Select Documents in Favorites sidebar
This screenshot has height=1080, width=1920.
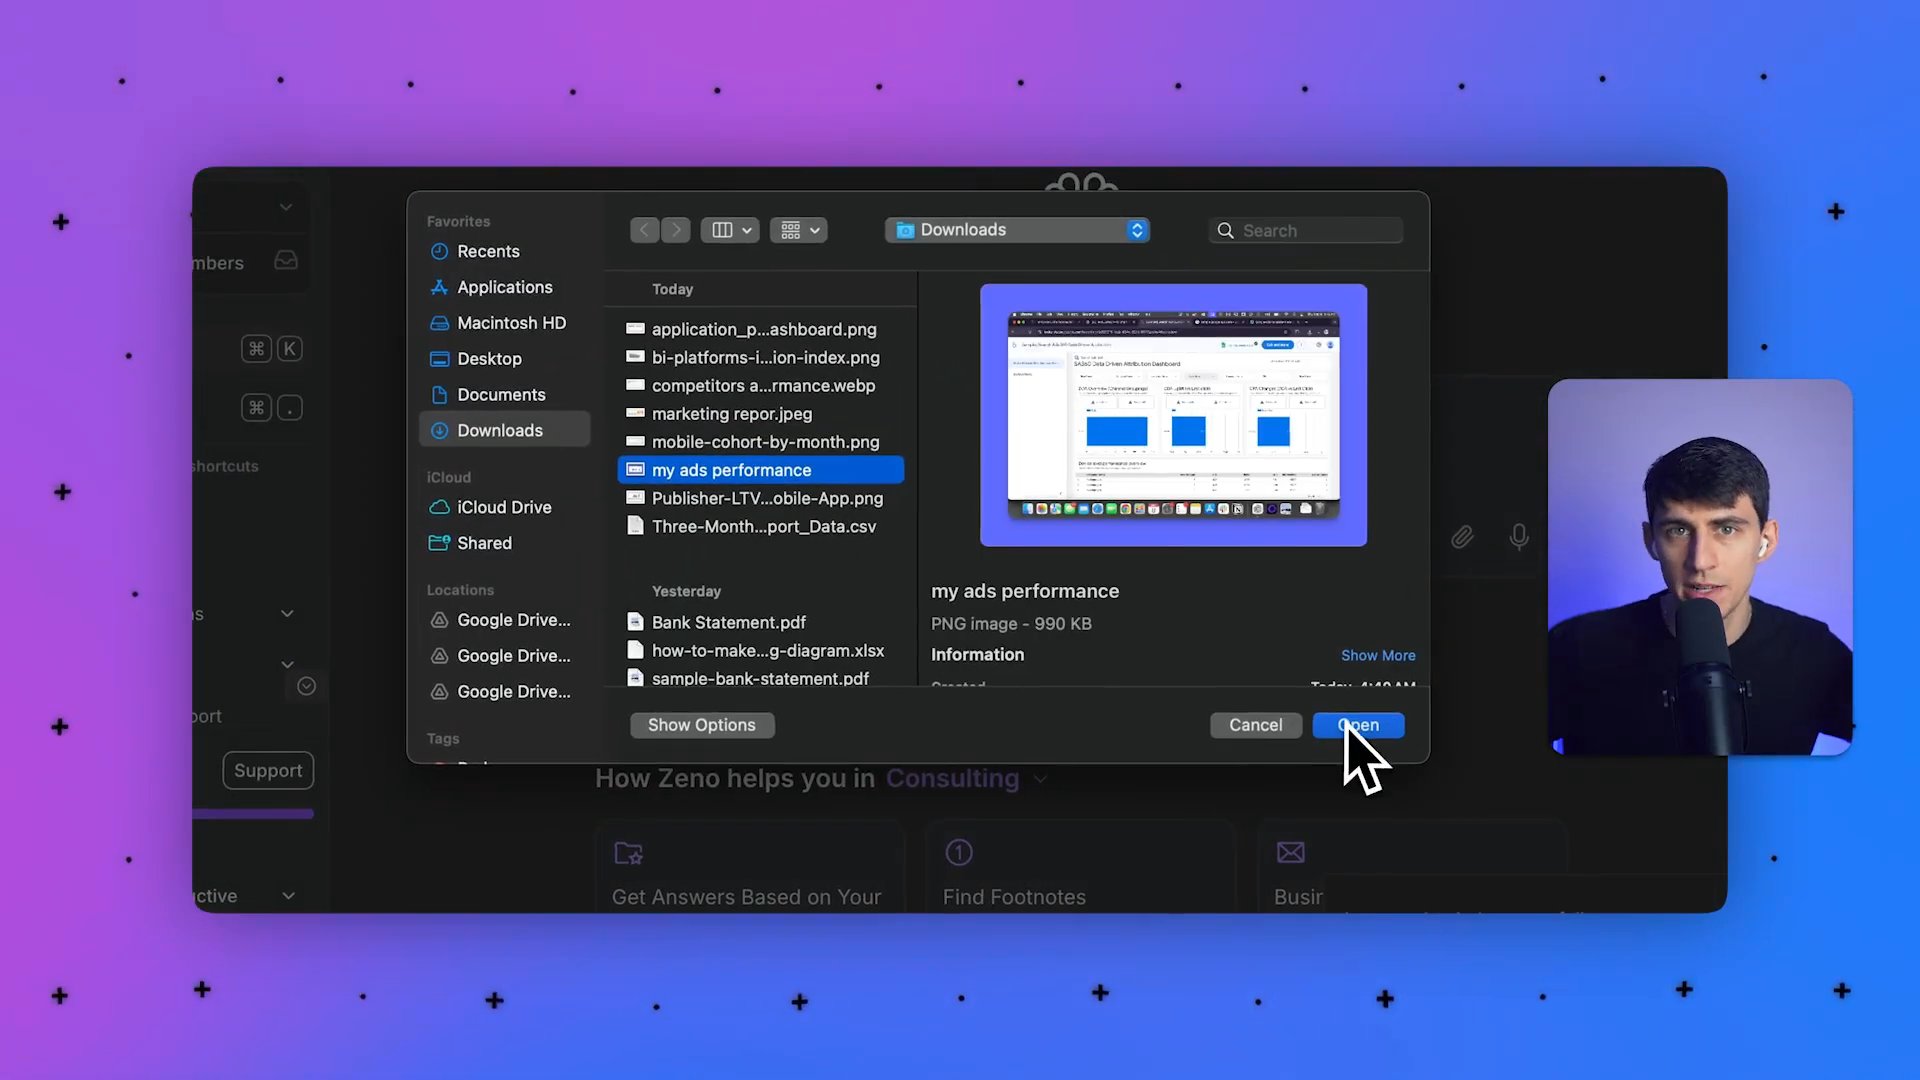(500, 395)
